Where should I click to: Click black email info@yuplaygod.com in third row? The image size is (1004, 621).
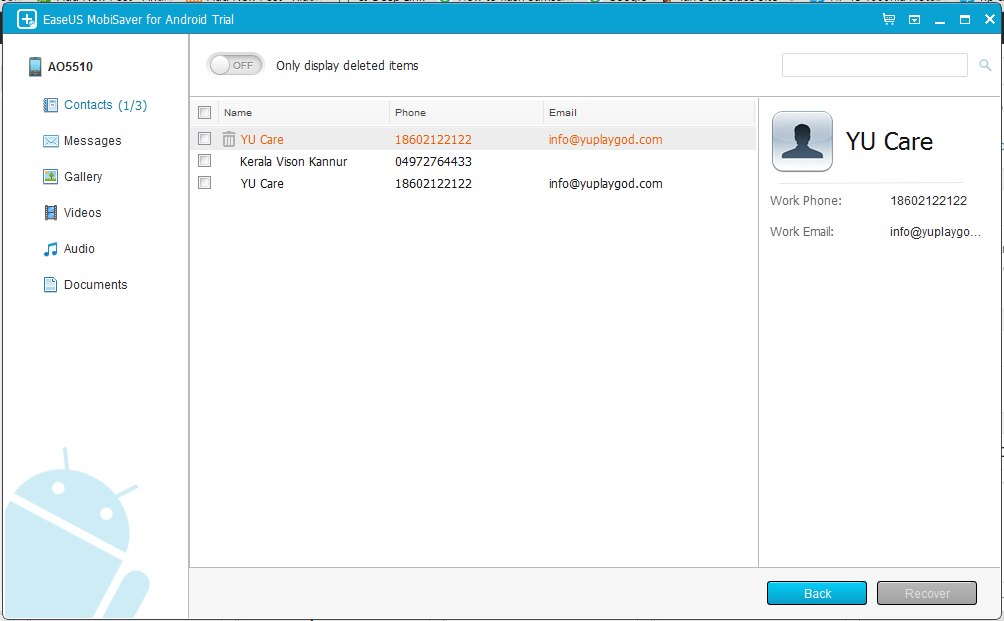(x=605, y=184)
